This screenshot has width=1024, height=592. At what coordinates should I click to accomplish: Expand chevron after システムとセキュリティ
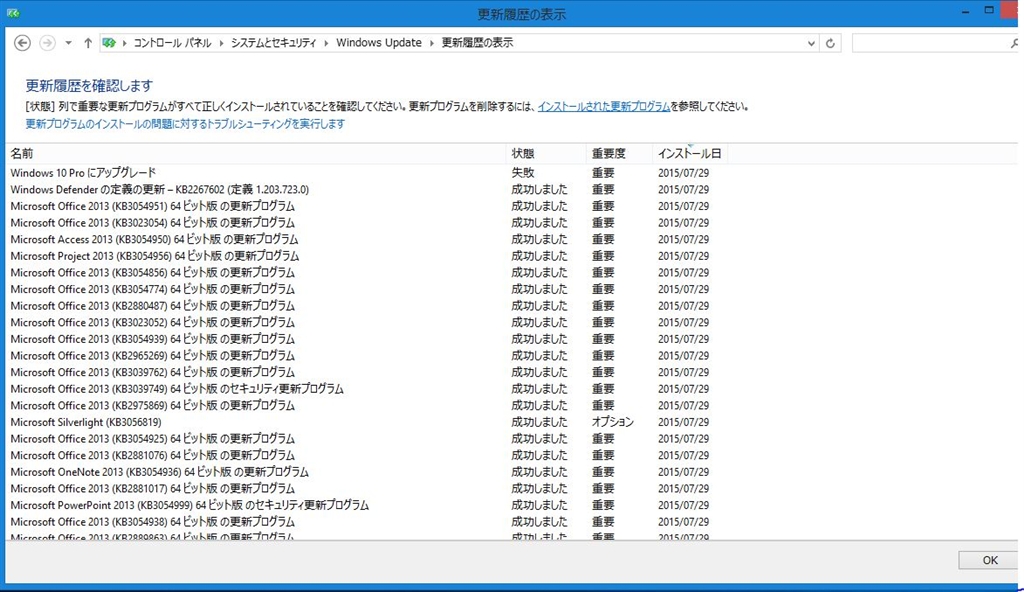[x=326, y=43]
